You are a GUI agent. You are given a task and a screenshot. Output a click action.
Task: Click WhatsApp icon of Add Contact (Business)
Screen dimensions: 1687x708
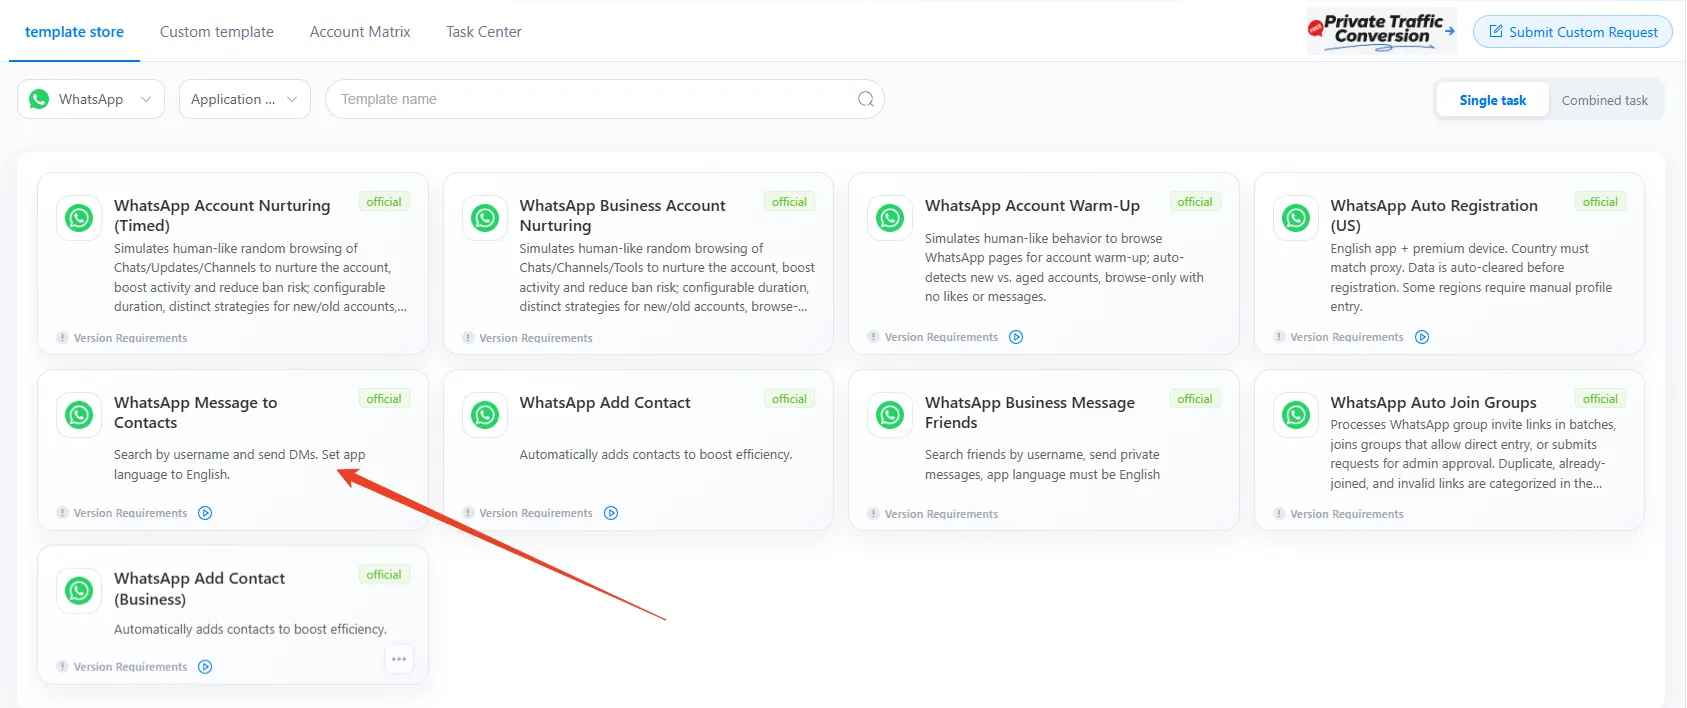(79, 590)
